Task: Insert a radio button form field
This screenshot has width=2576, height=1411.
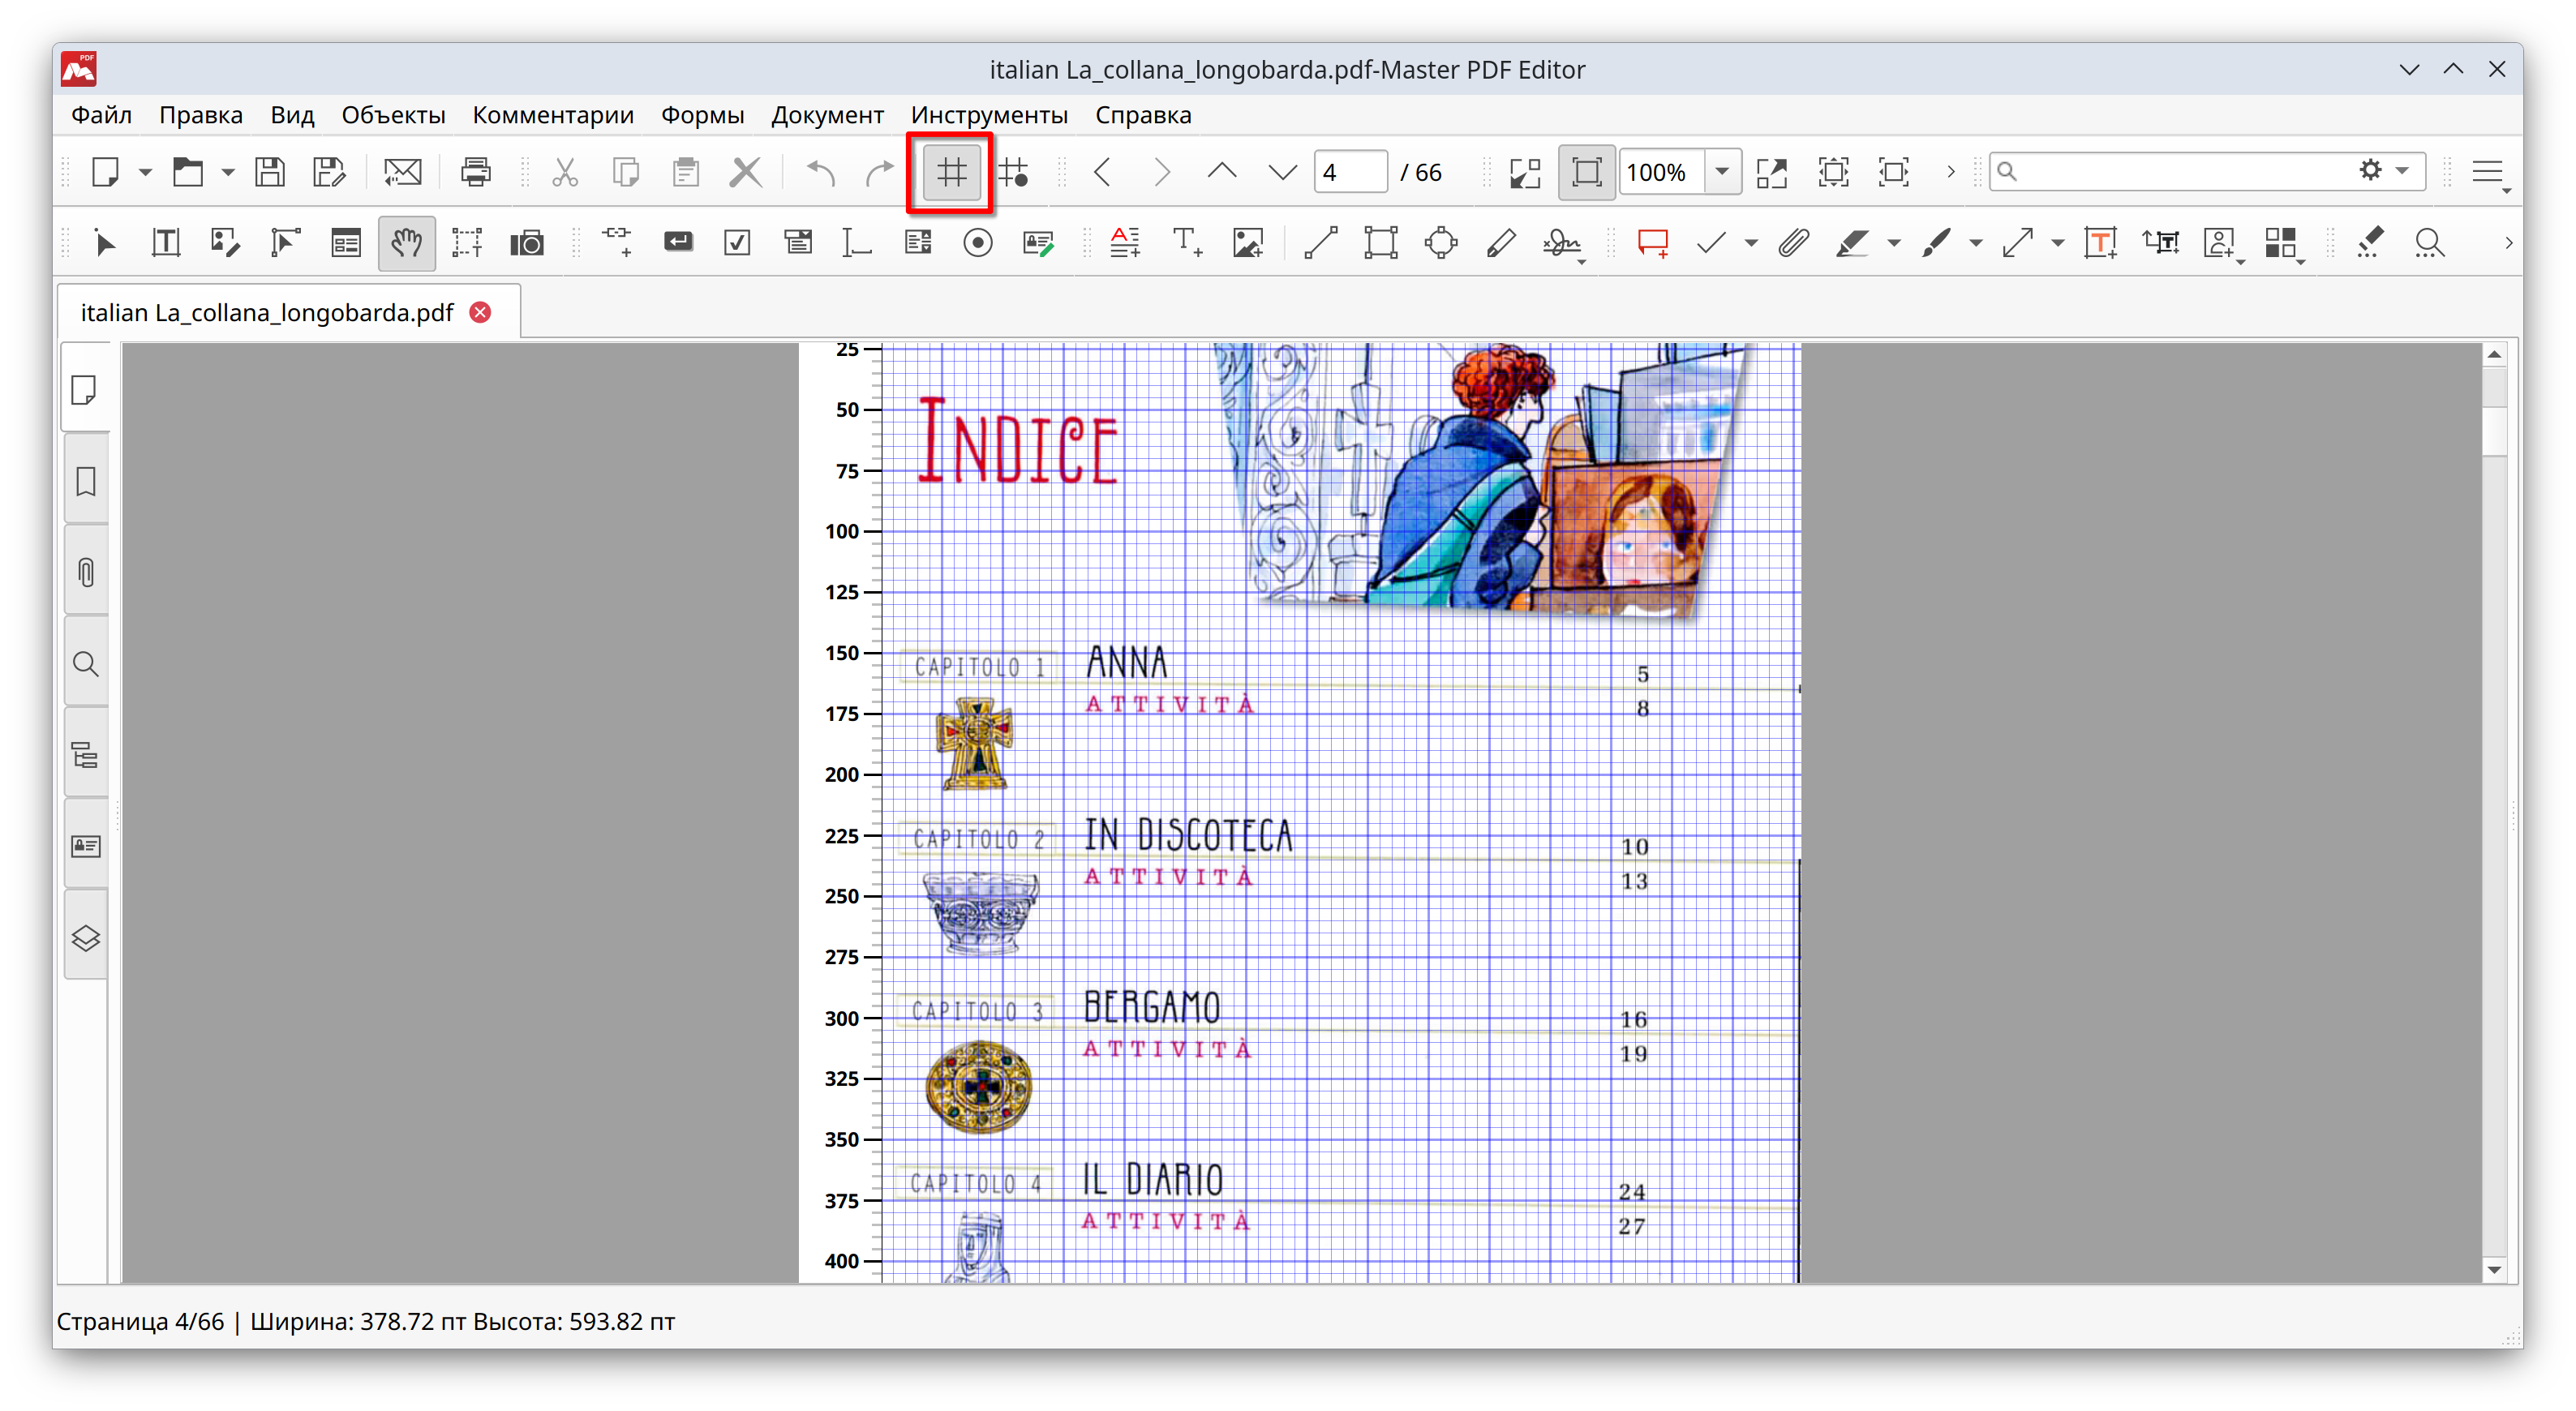Action: pyautogui.click(x=978, y=243)
